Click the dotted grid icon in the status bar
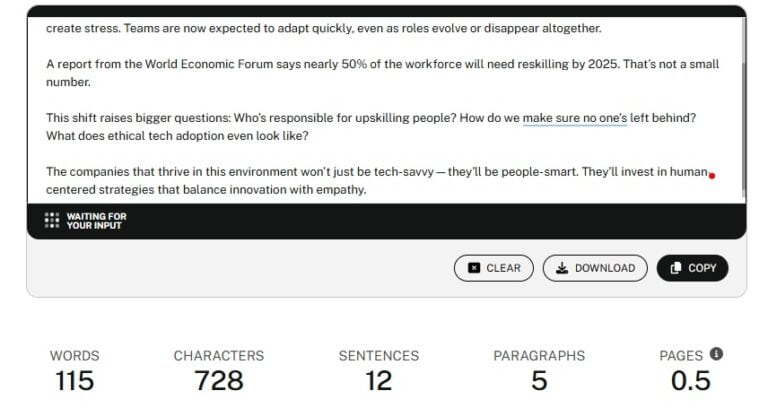 pyautogui.click(x=52, y=221)
